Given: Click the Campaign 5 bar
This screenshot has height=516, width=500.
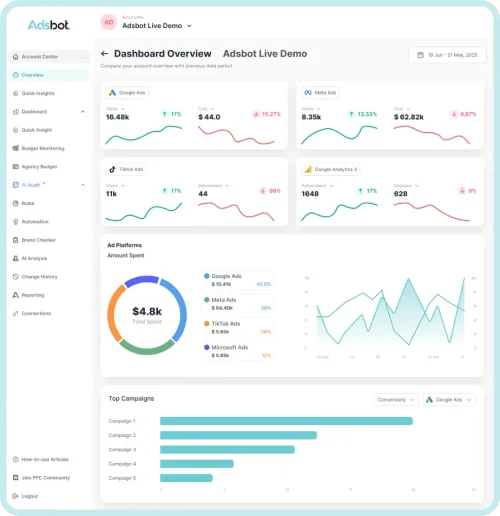Looking at the screenshot, I should pos(186,478).
